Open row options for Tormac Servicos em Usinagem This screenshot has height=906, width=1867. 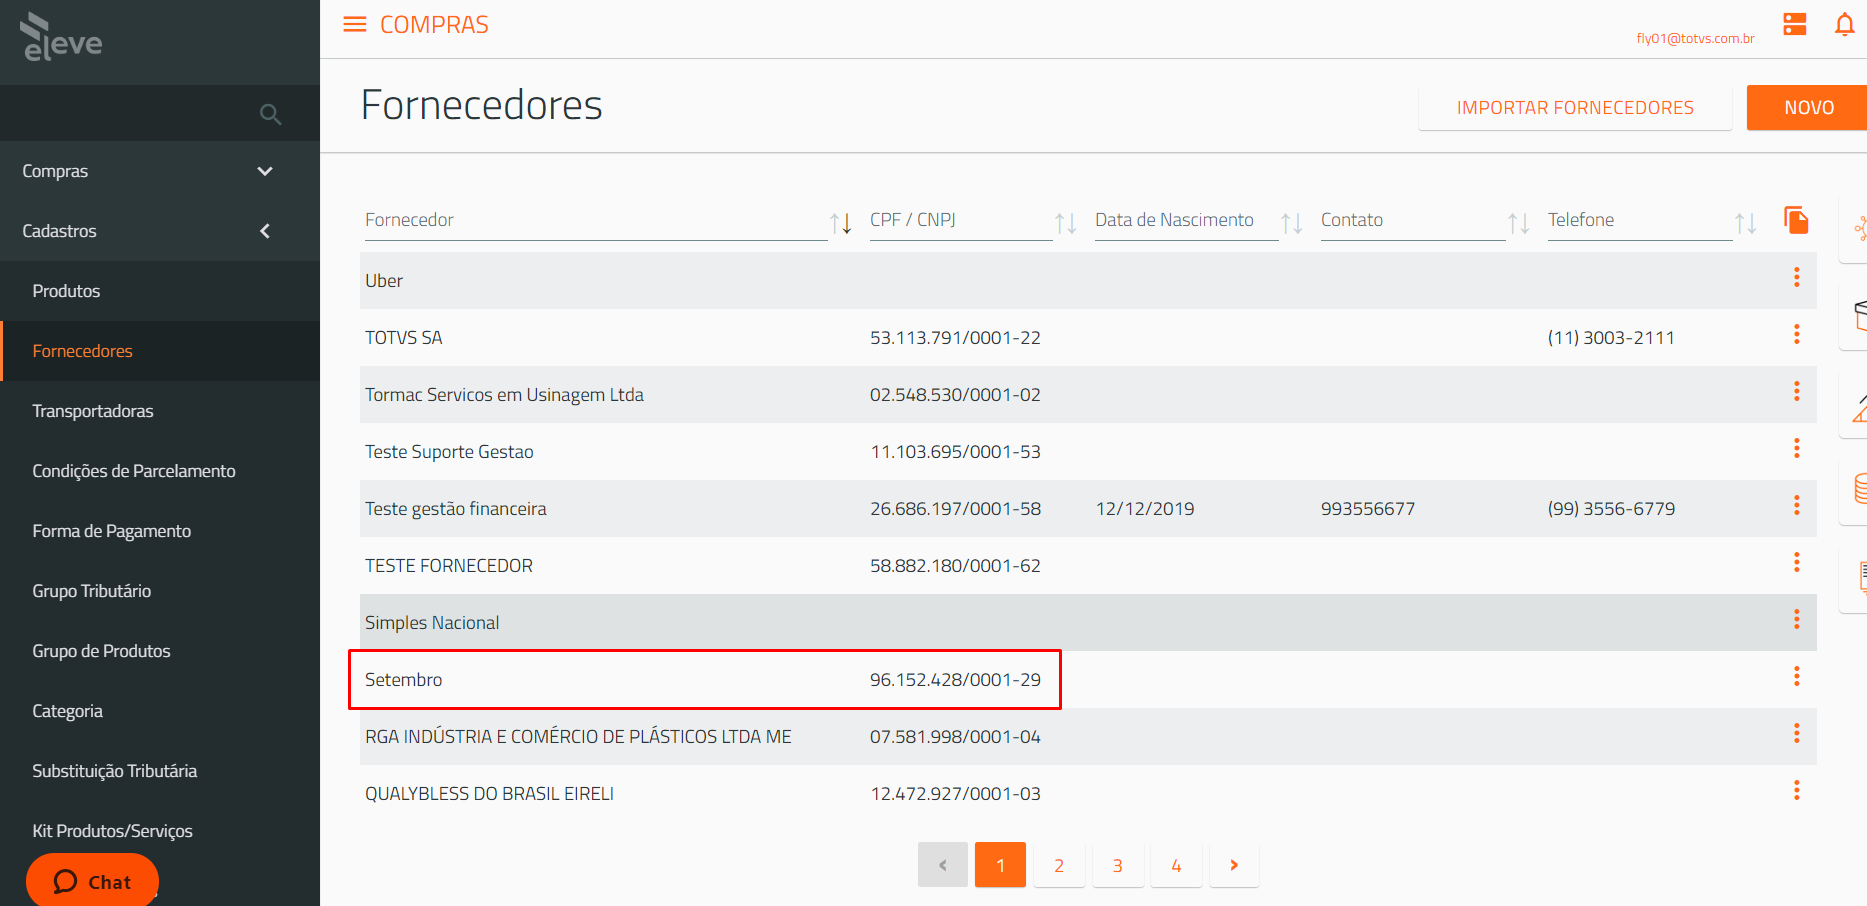pyautogui.click(x=1796, y=391)
